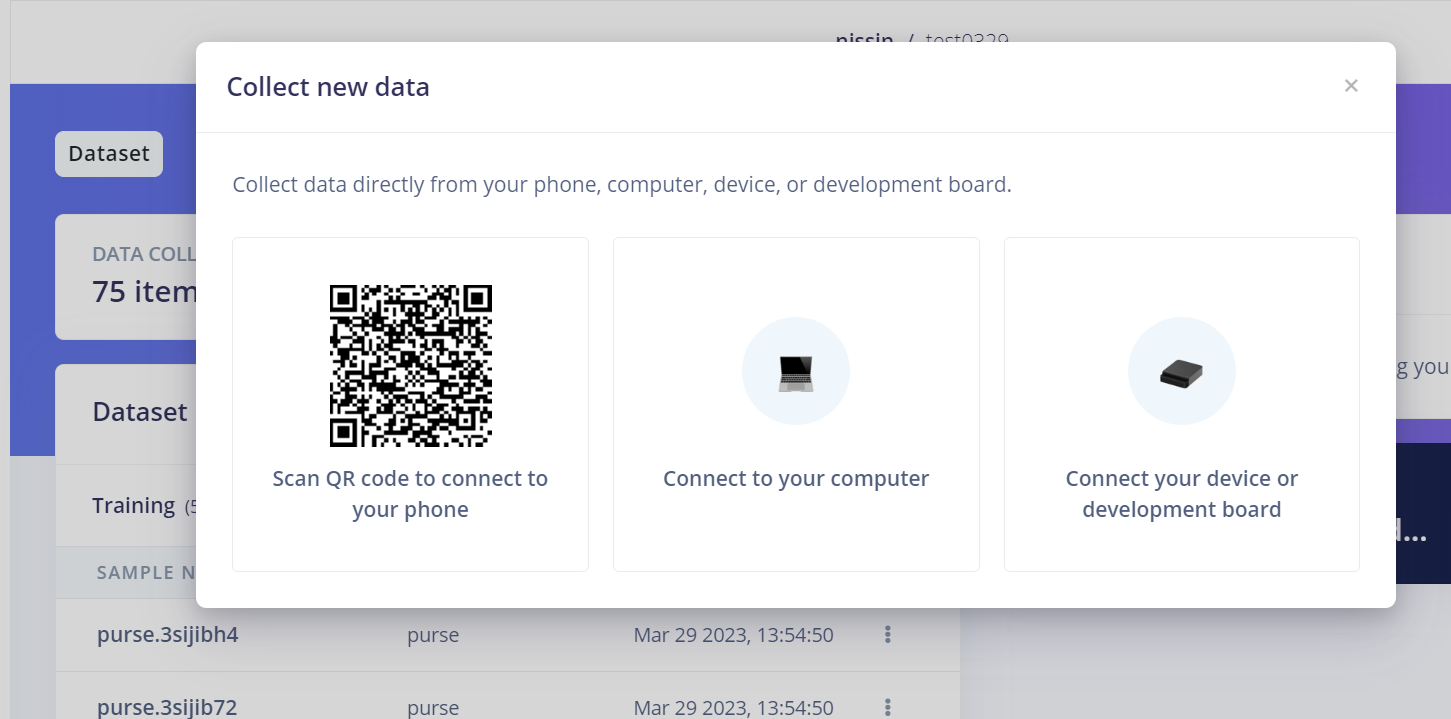Image resolution: width=1451 pixels, height=719 pixels.
Task: Switch to the Dataset pill tab
Action: (109, 154)
